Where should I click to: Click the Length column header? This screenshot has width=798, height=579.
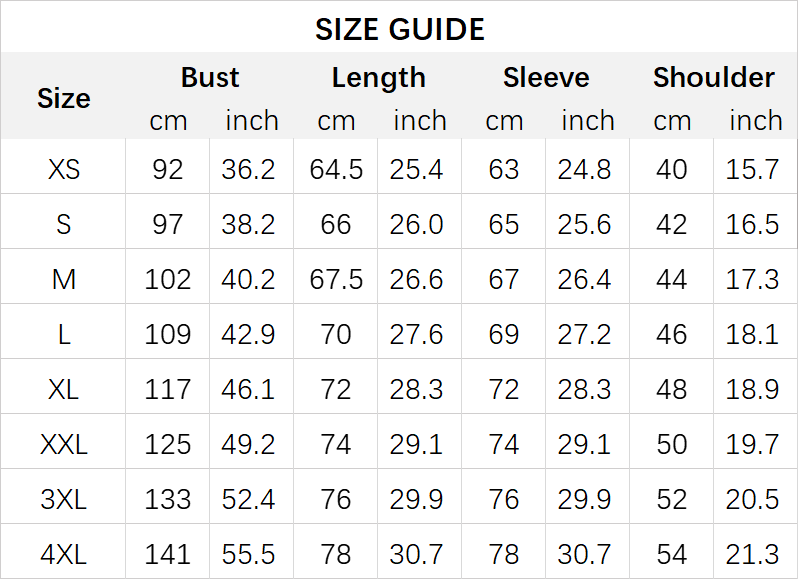(378, 78)
